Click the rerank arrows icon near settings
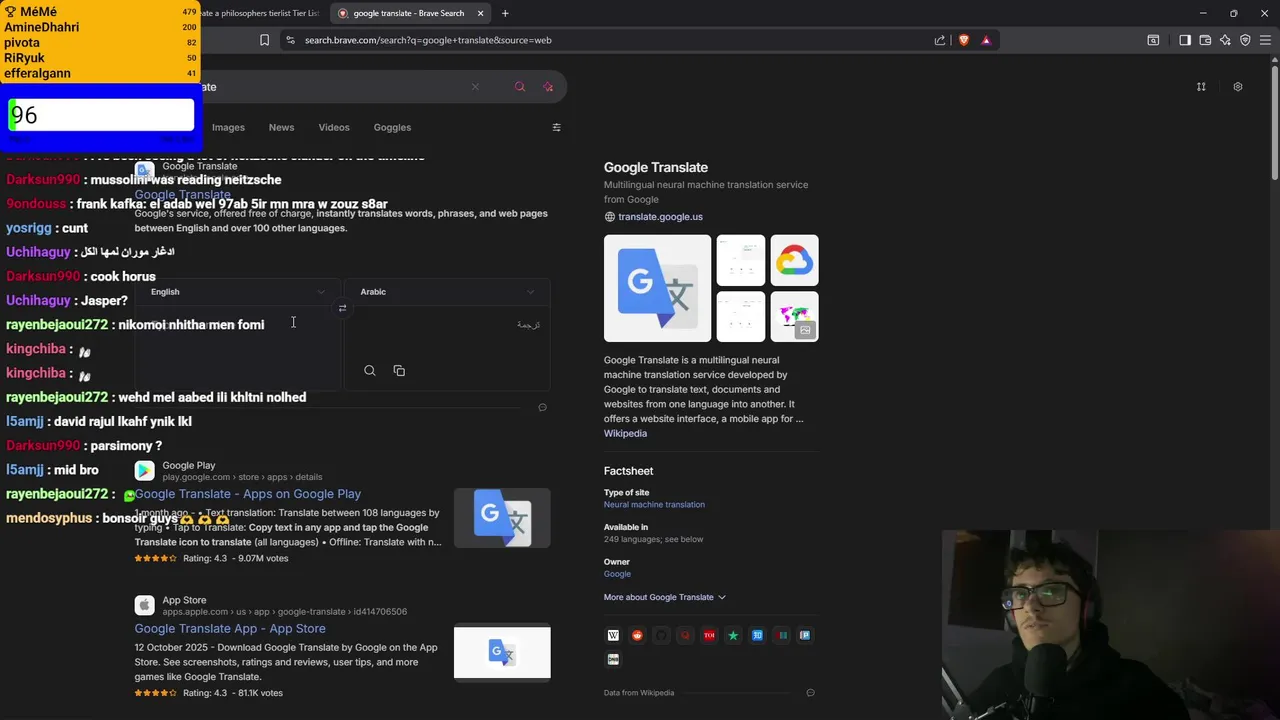Image resolution: width=1280 pixels, height=720 pixels. (x=1201, y=87)
